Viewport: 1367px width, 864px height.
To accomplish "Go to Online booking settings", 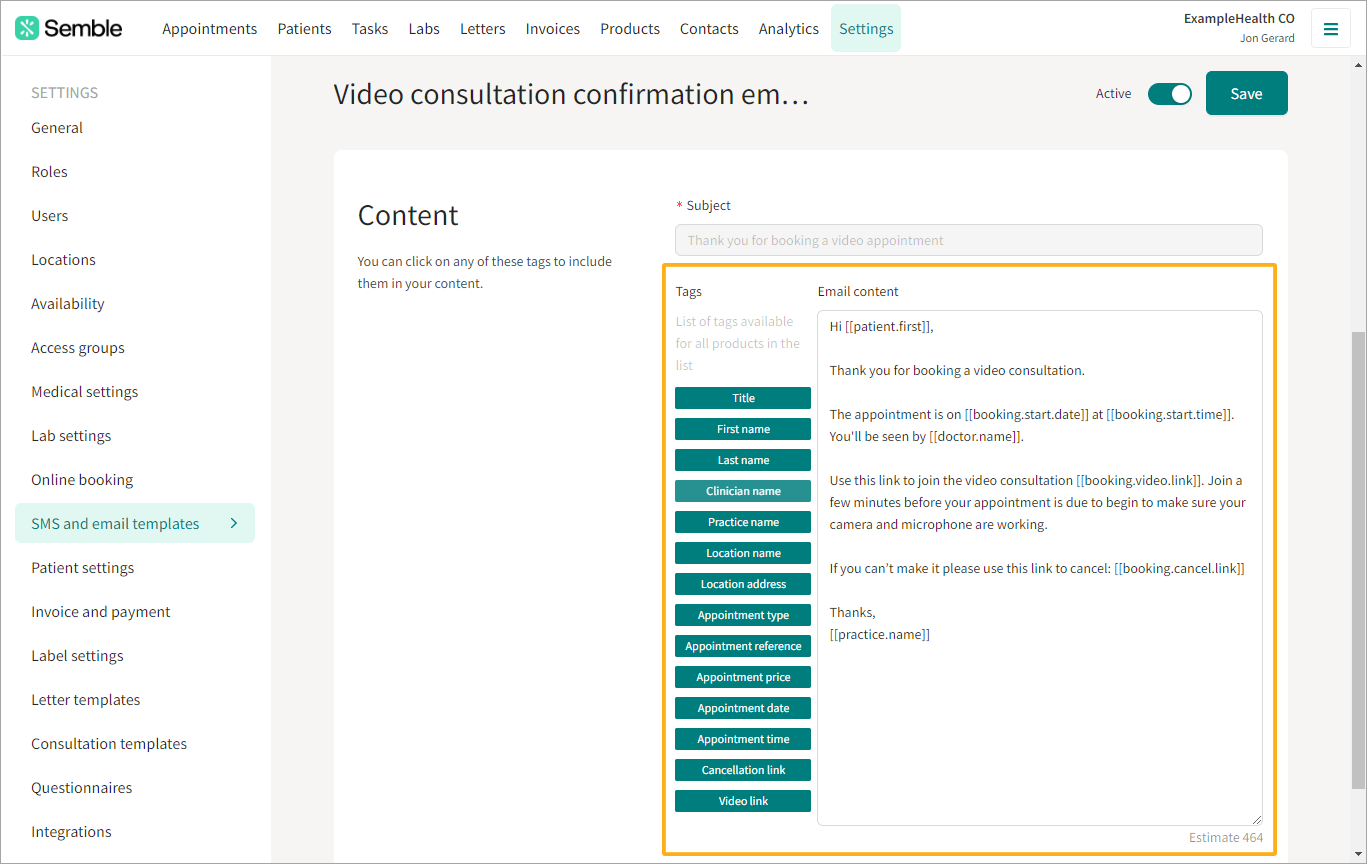I will [x=82, y=480].
